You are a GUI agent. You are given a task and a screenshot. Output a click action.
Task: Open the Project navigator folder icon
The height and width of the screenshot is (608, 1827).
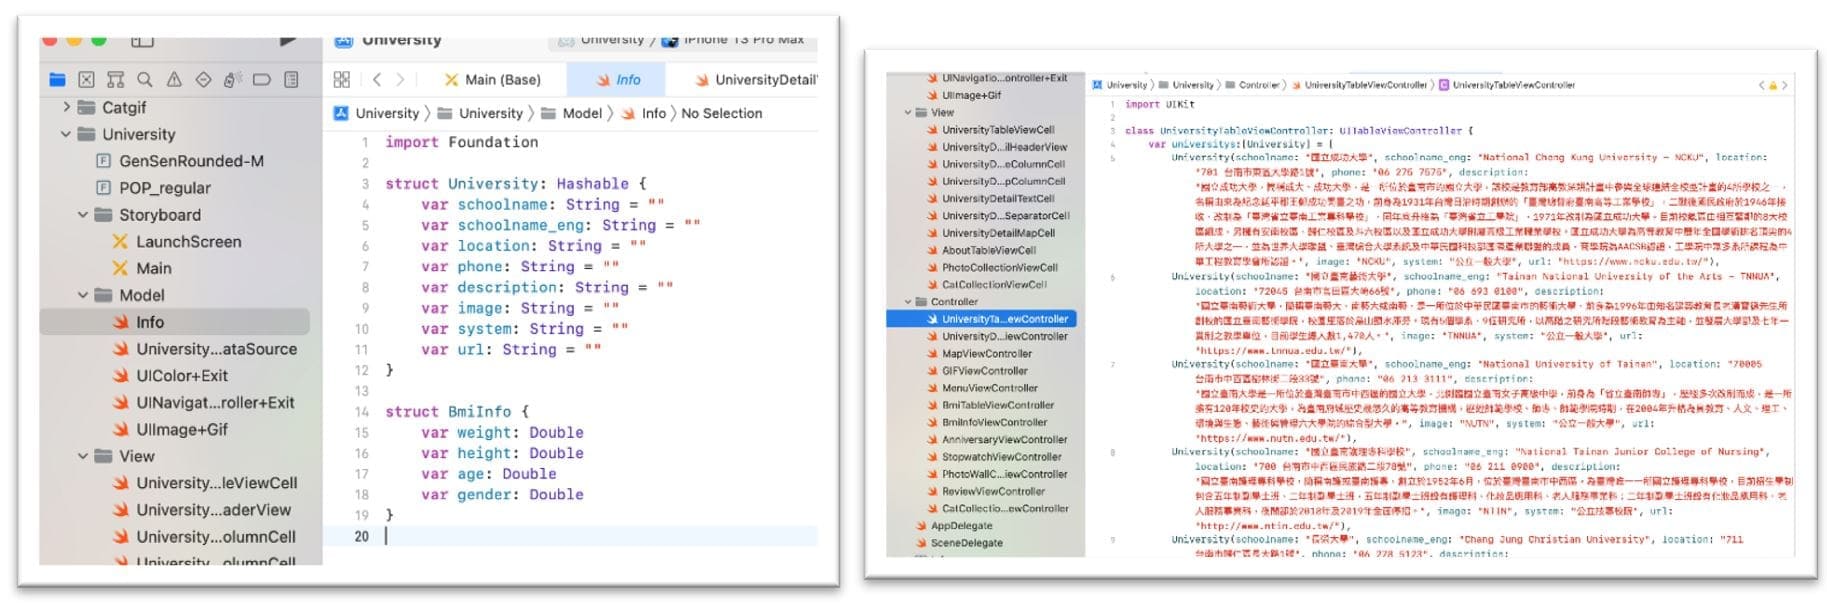pyautogui.click(x=57, y=79)
